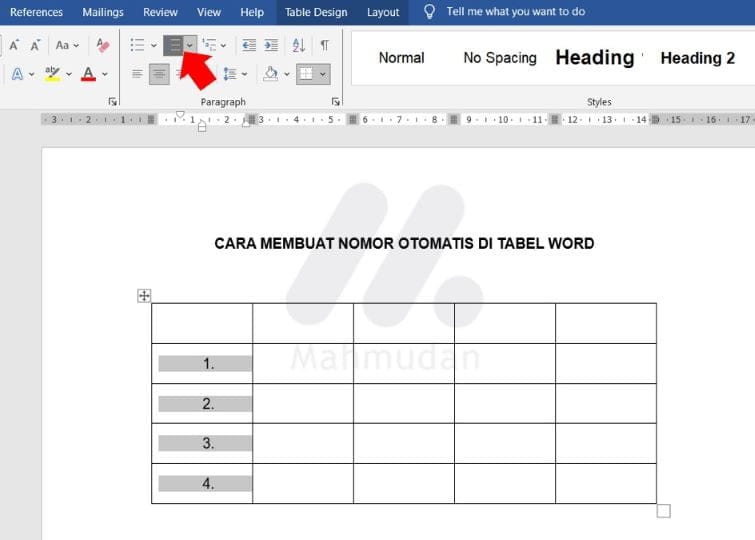Image resolution: width=755 pixels, height=540 pixels.
Task: Increase the paragraph indent
Action: click(x=272, y=45)
